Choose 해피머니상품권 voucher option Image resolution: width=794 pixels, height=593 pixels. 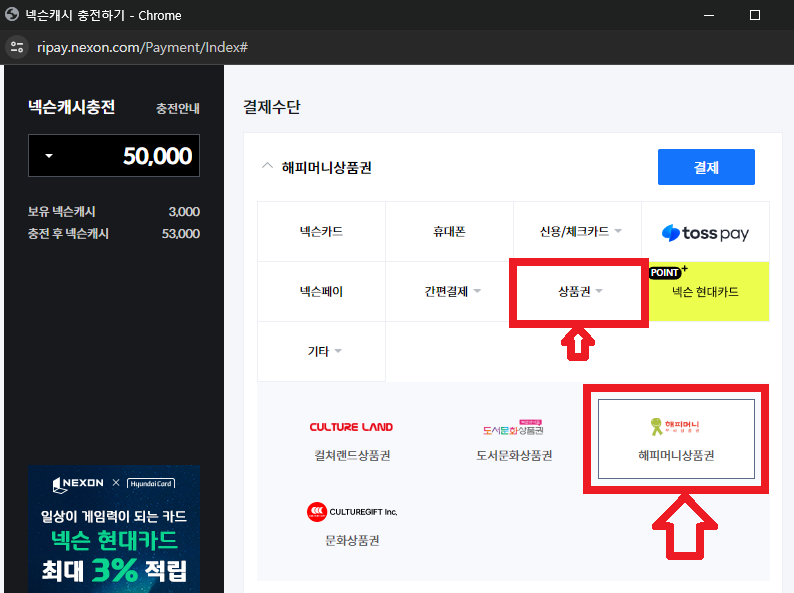[x=676, y=439]
